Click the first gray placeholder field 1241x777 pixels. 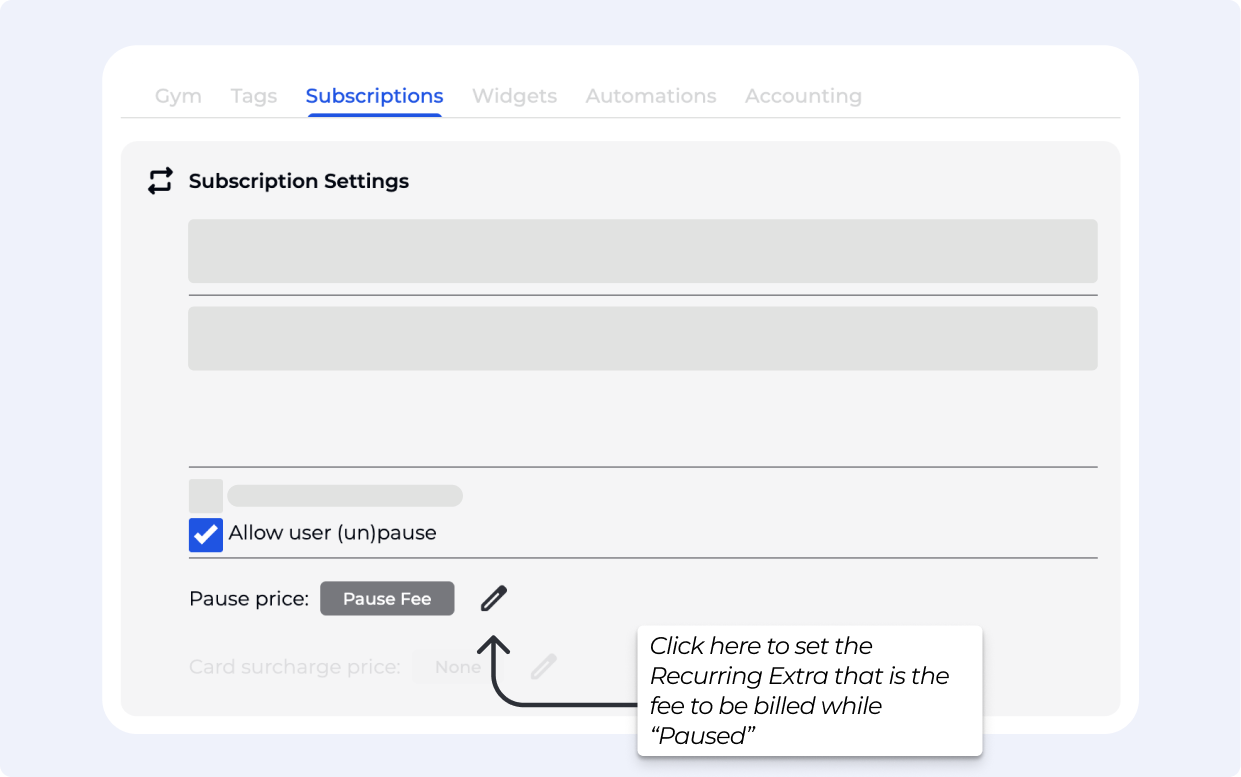coord(642,251)
